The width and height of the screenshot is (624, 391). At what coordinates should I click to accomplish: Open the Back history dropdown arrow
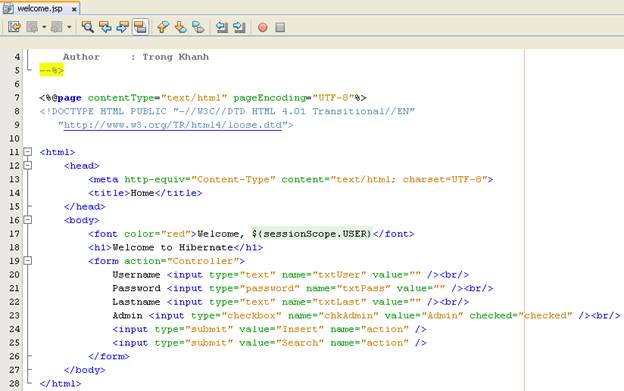pos(44,27)
